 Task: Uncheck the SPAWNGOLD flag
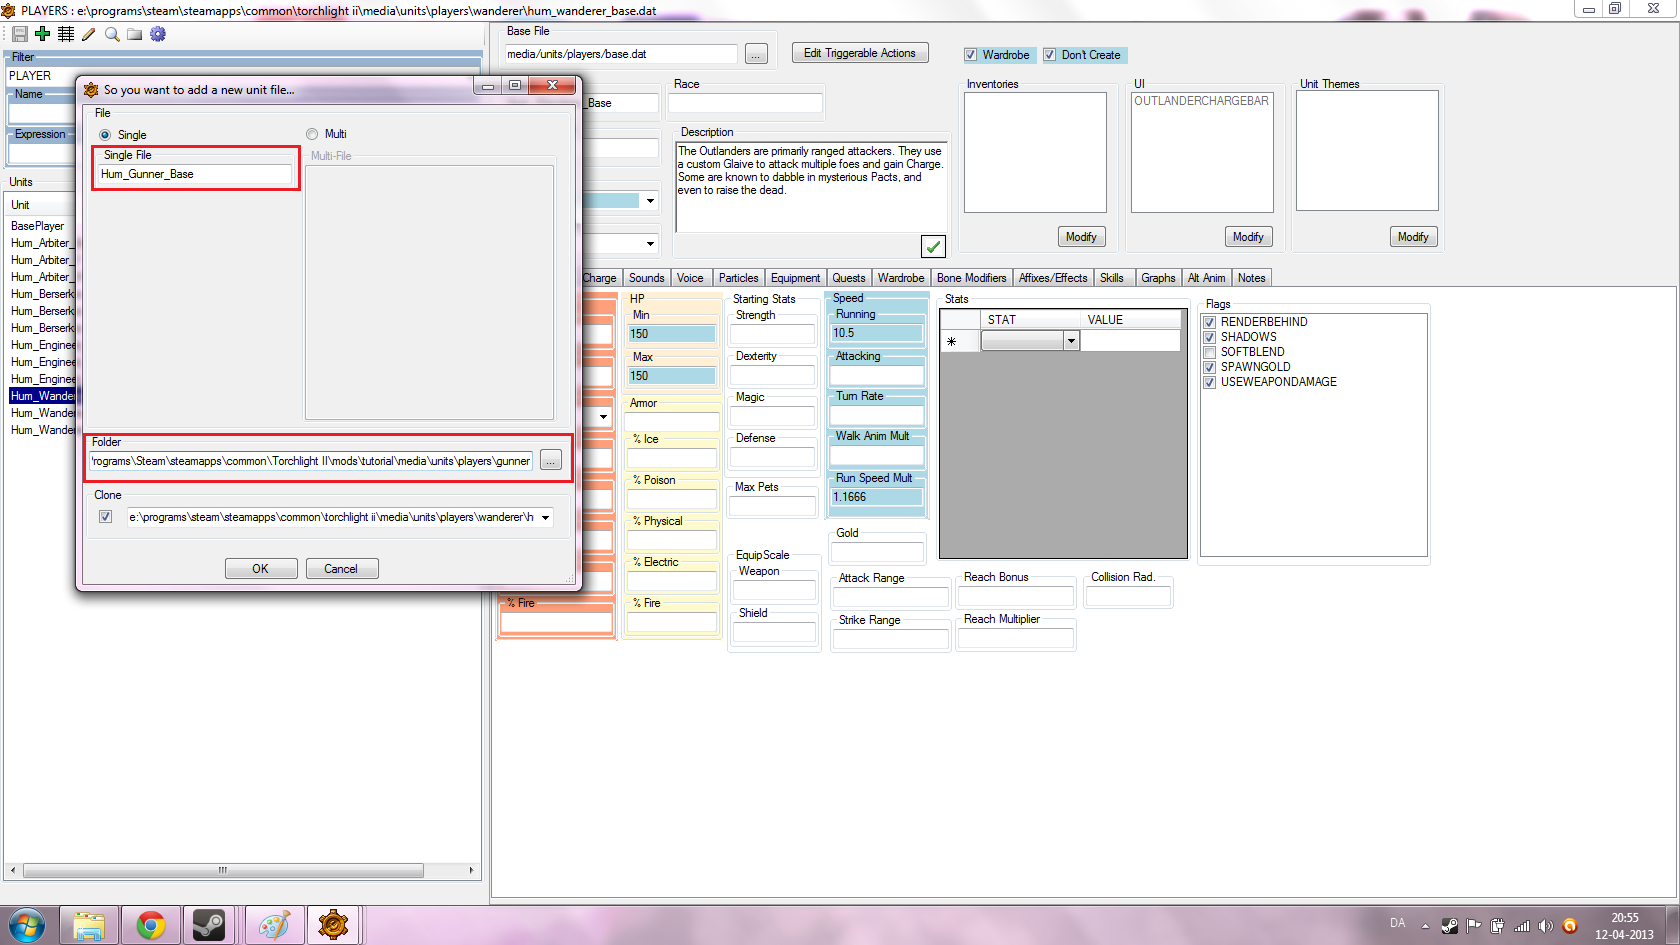[x=1210, y=367]
